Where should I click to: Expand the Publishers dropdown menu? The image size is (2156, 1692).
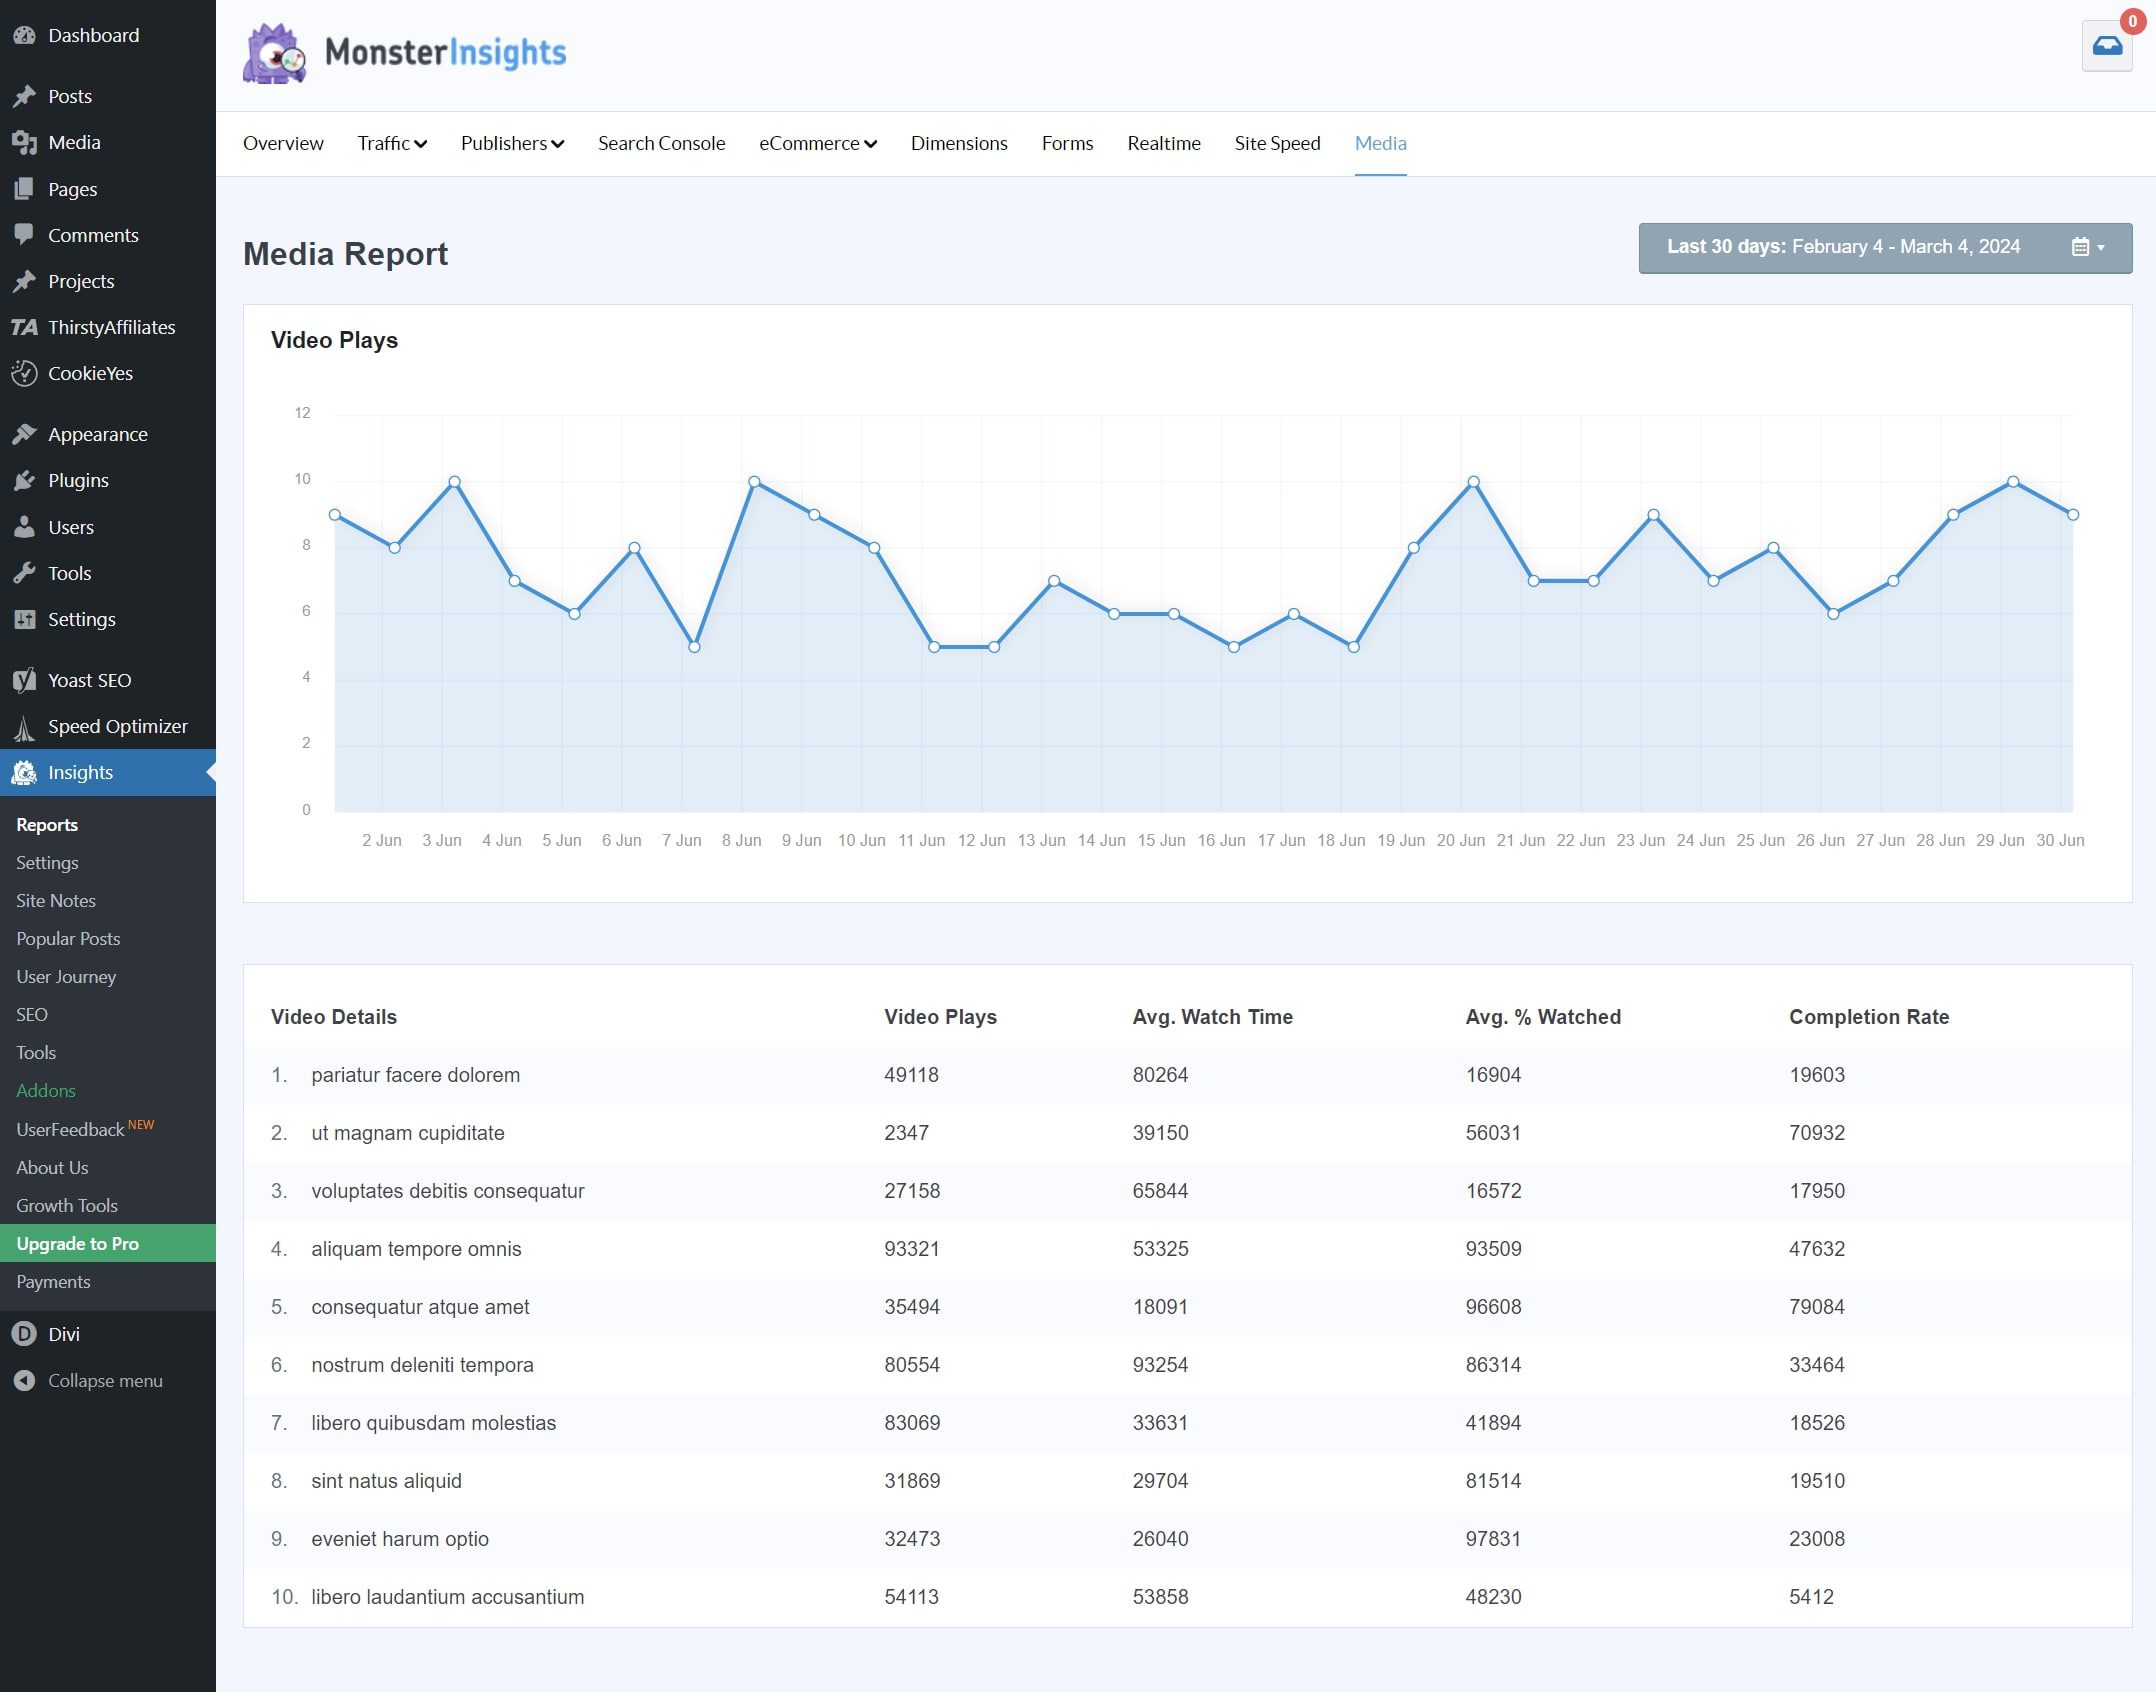click(x=513, y=143)
